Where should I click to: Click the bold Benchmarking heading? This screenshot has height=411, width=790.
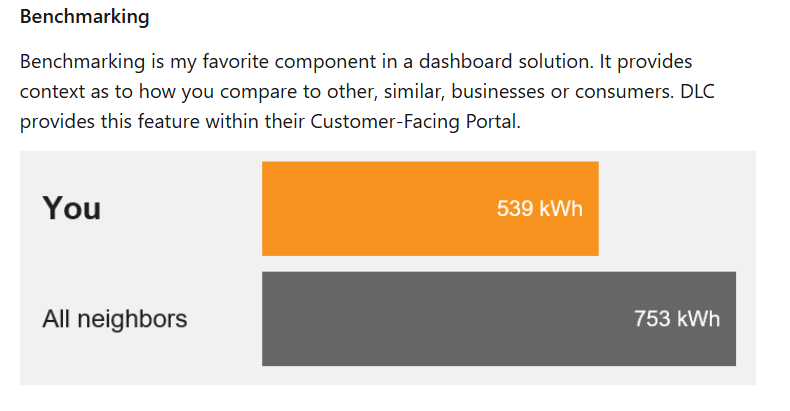point(84,18)
